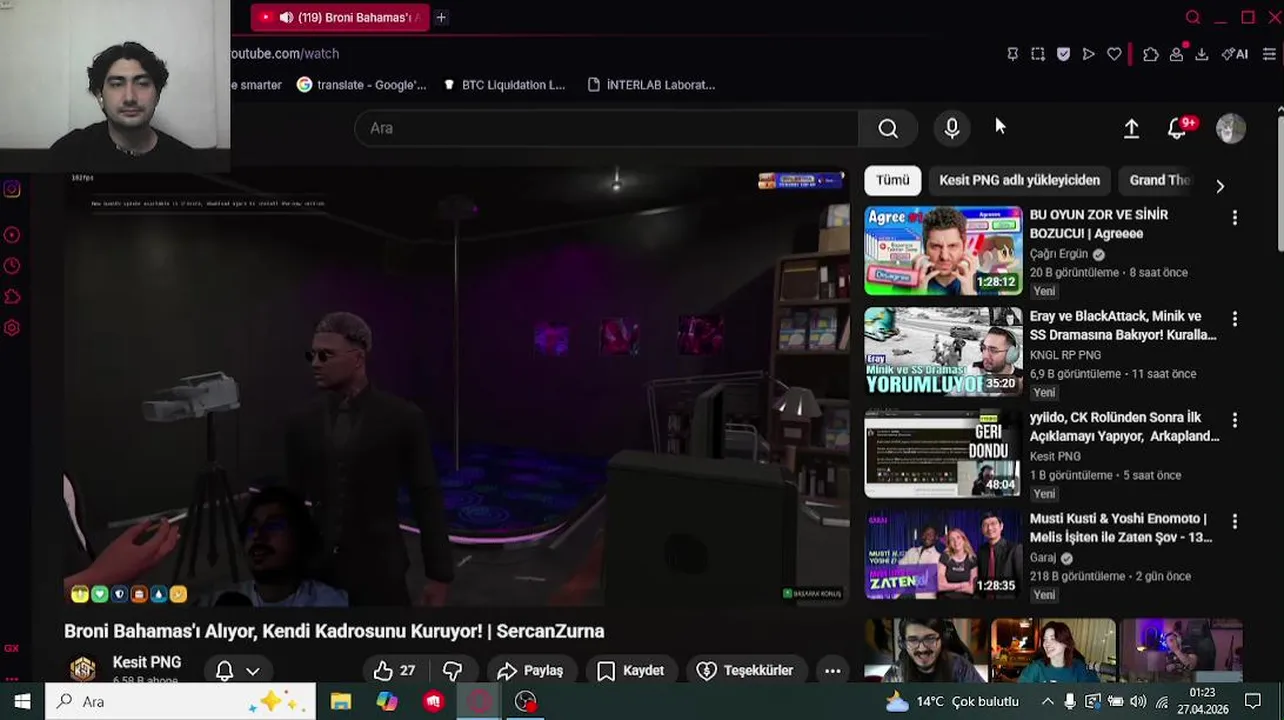Image resolution: width=1284 pixels, height=720 pixels.
Task: Switch to Opera GX taskbar icon
Action: click(479, 701)
